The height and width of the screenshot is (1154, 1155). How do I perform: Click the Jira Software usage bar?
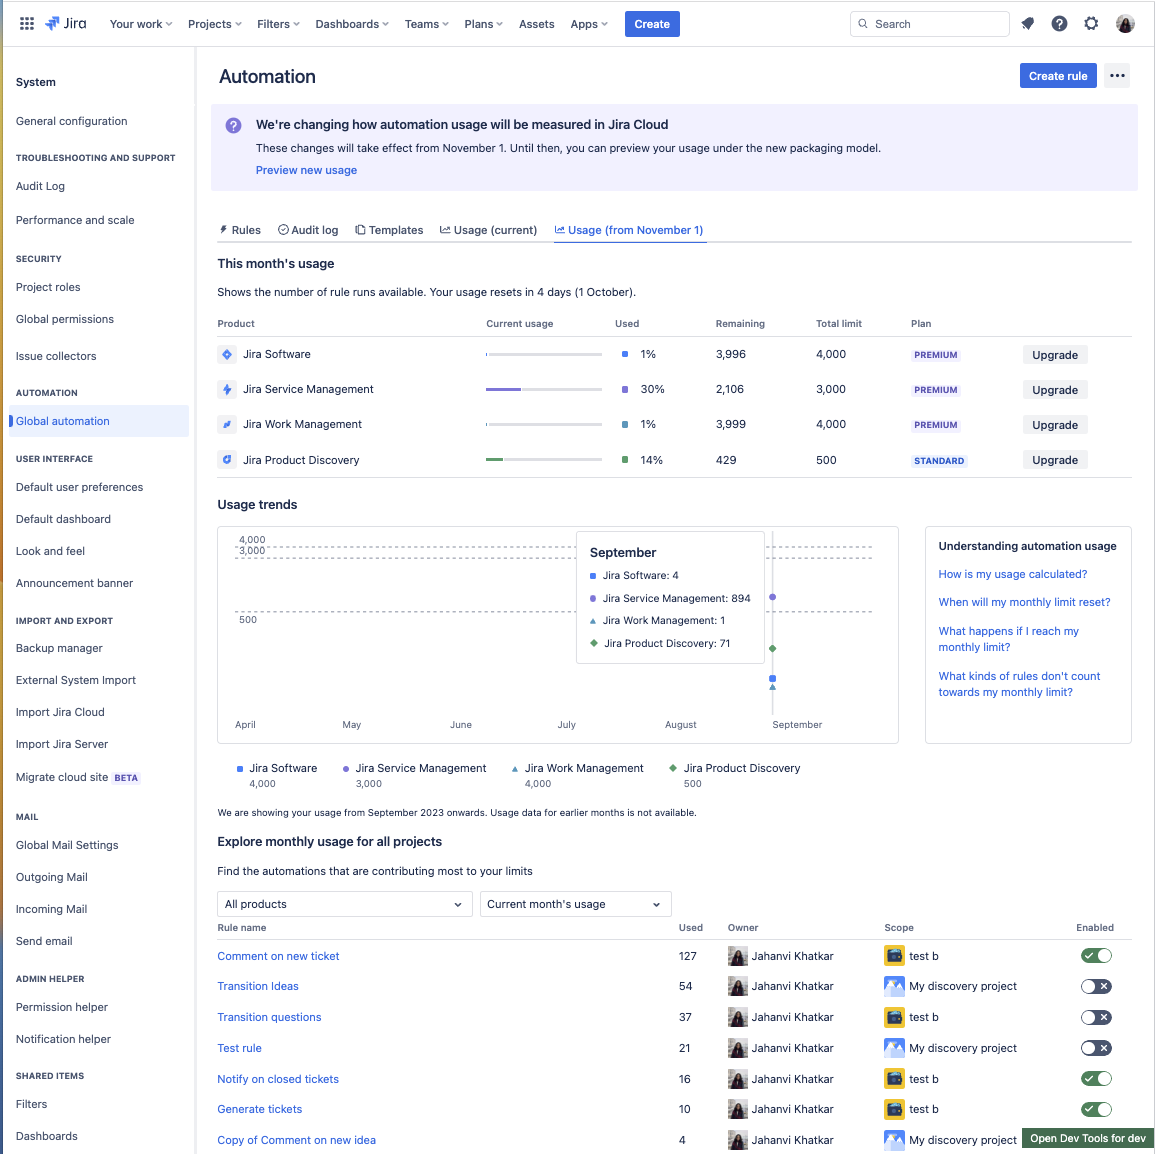(544, 354)
